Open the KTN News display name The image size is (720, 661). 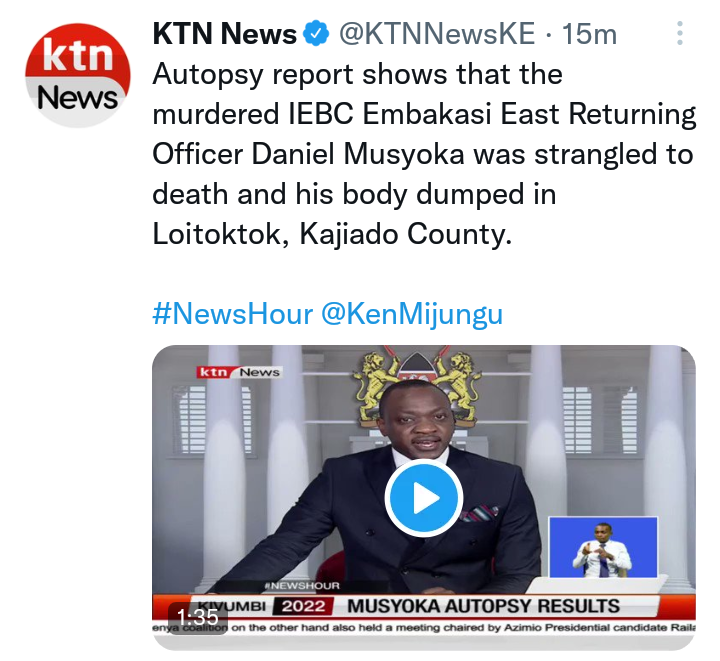pos(225,34)
